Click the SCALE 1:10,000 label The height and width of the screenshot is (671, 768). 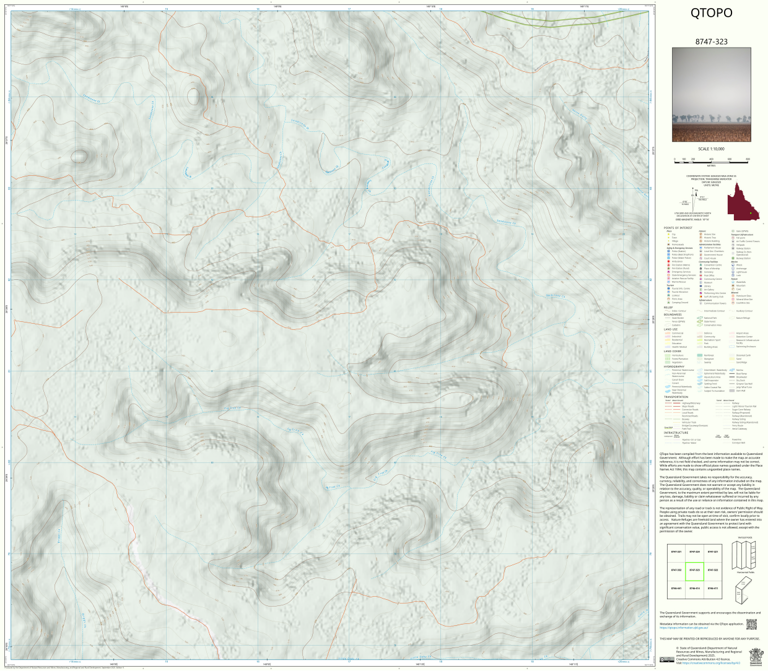[x=711, y=149]
